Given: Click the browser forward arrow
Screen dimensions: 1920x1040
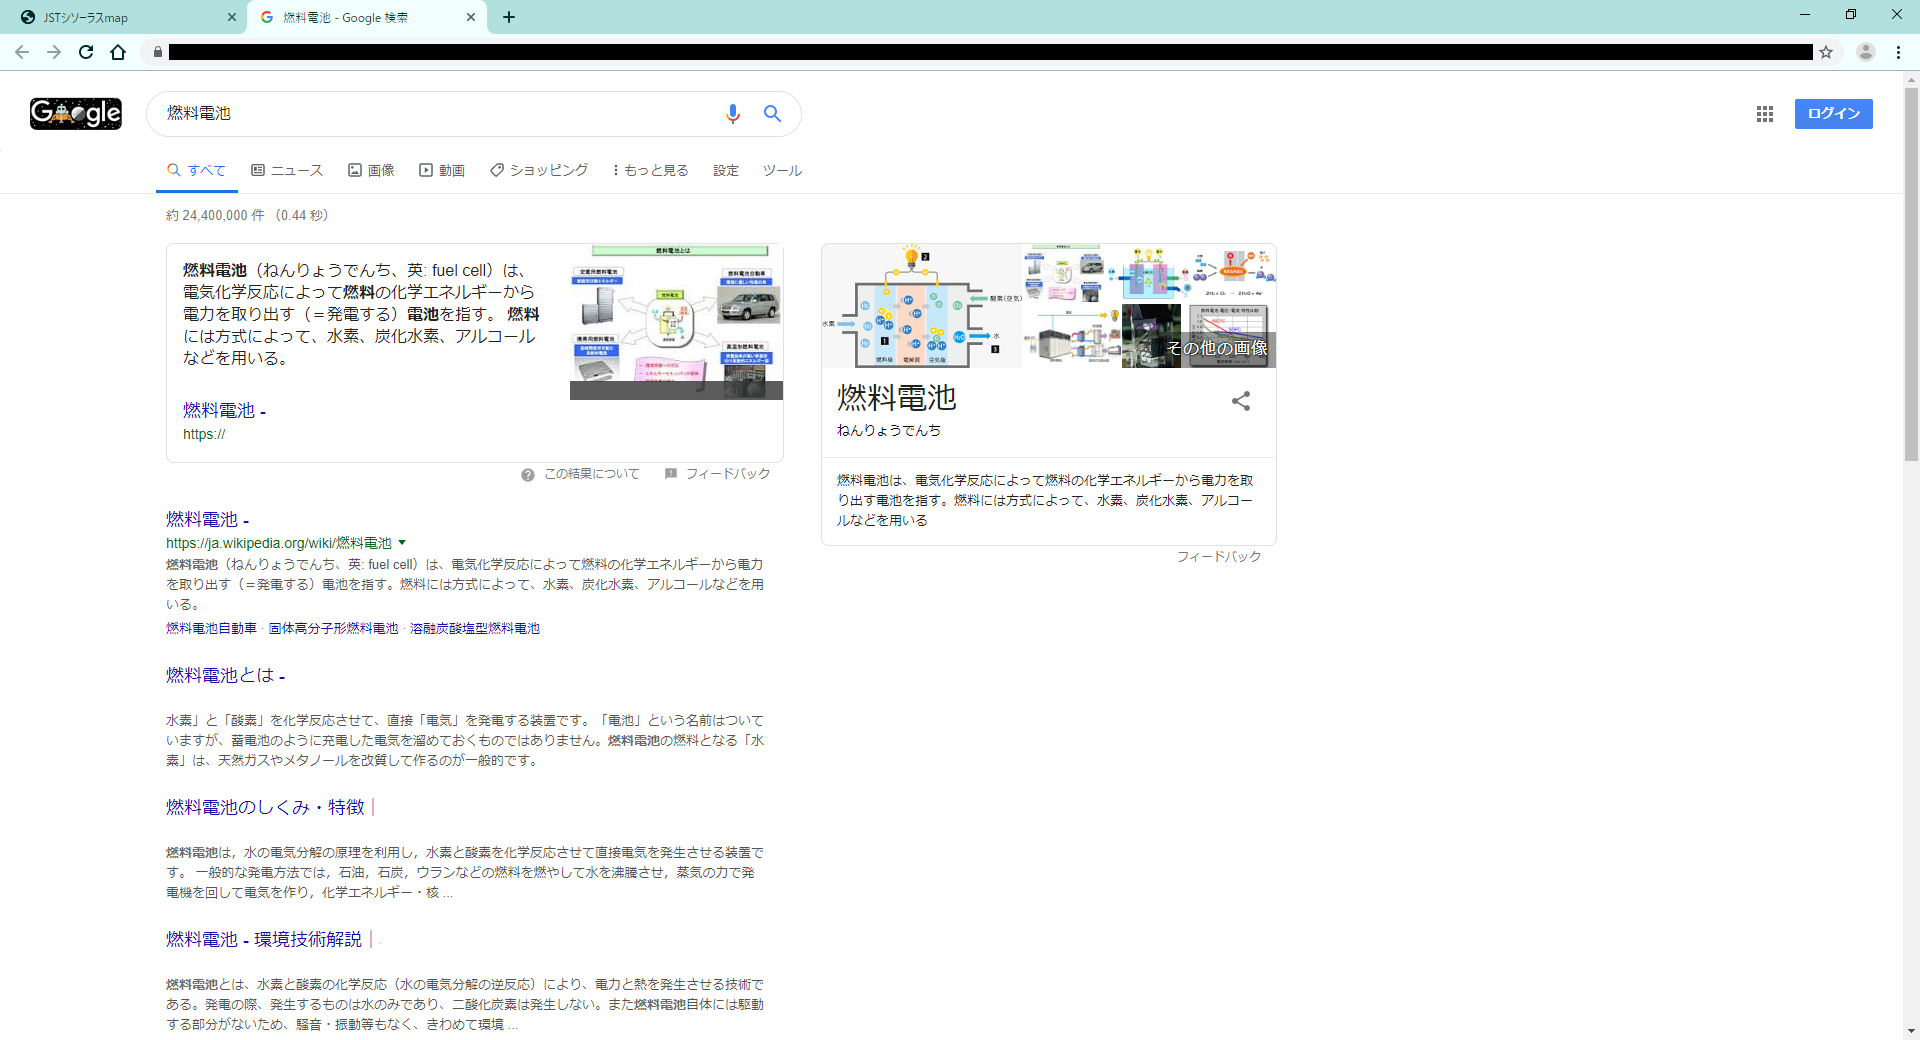Looking at the screenshot, I should [x=54, y=52].
